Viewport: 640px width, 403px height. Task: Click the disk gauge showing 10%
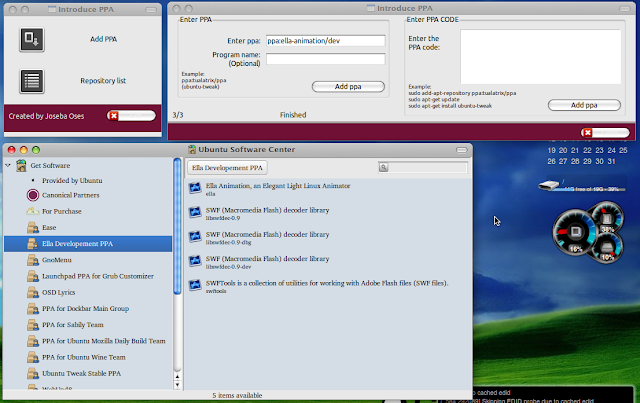(x=607, y=247)
